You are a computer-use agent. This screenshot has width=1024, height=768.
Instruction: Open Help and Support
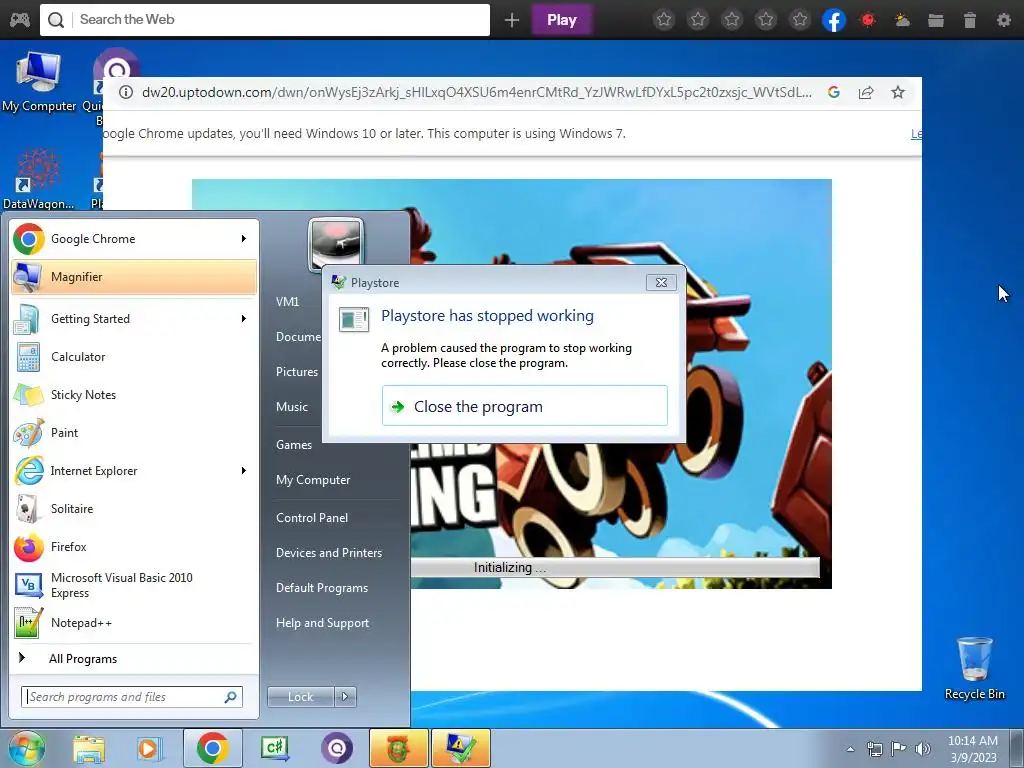(323, 624)
